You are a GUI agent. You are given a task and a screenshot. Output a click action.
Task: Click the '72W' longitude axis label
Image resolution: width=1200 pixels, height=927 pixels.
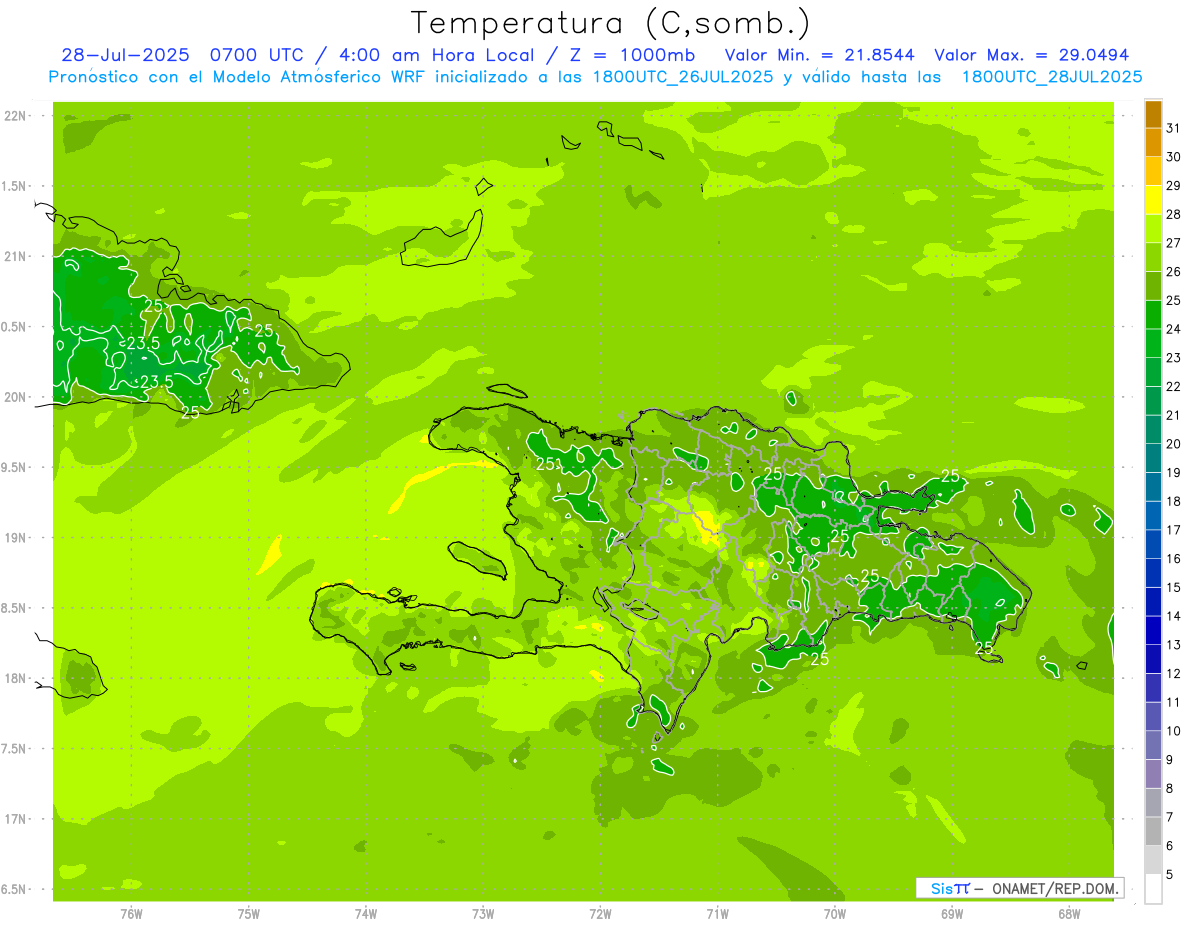pyautogui.click(x=600, y=914)
